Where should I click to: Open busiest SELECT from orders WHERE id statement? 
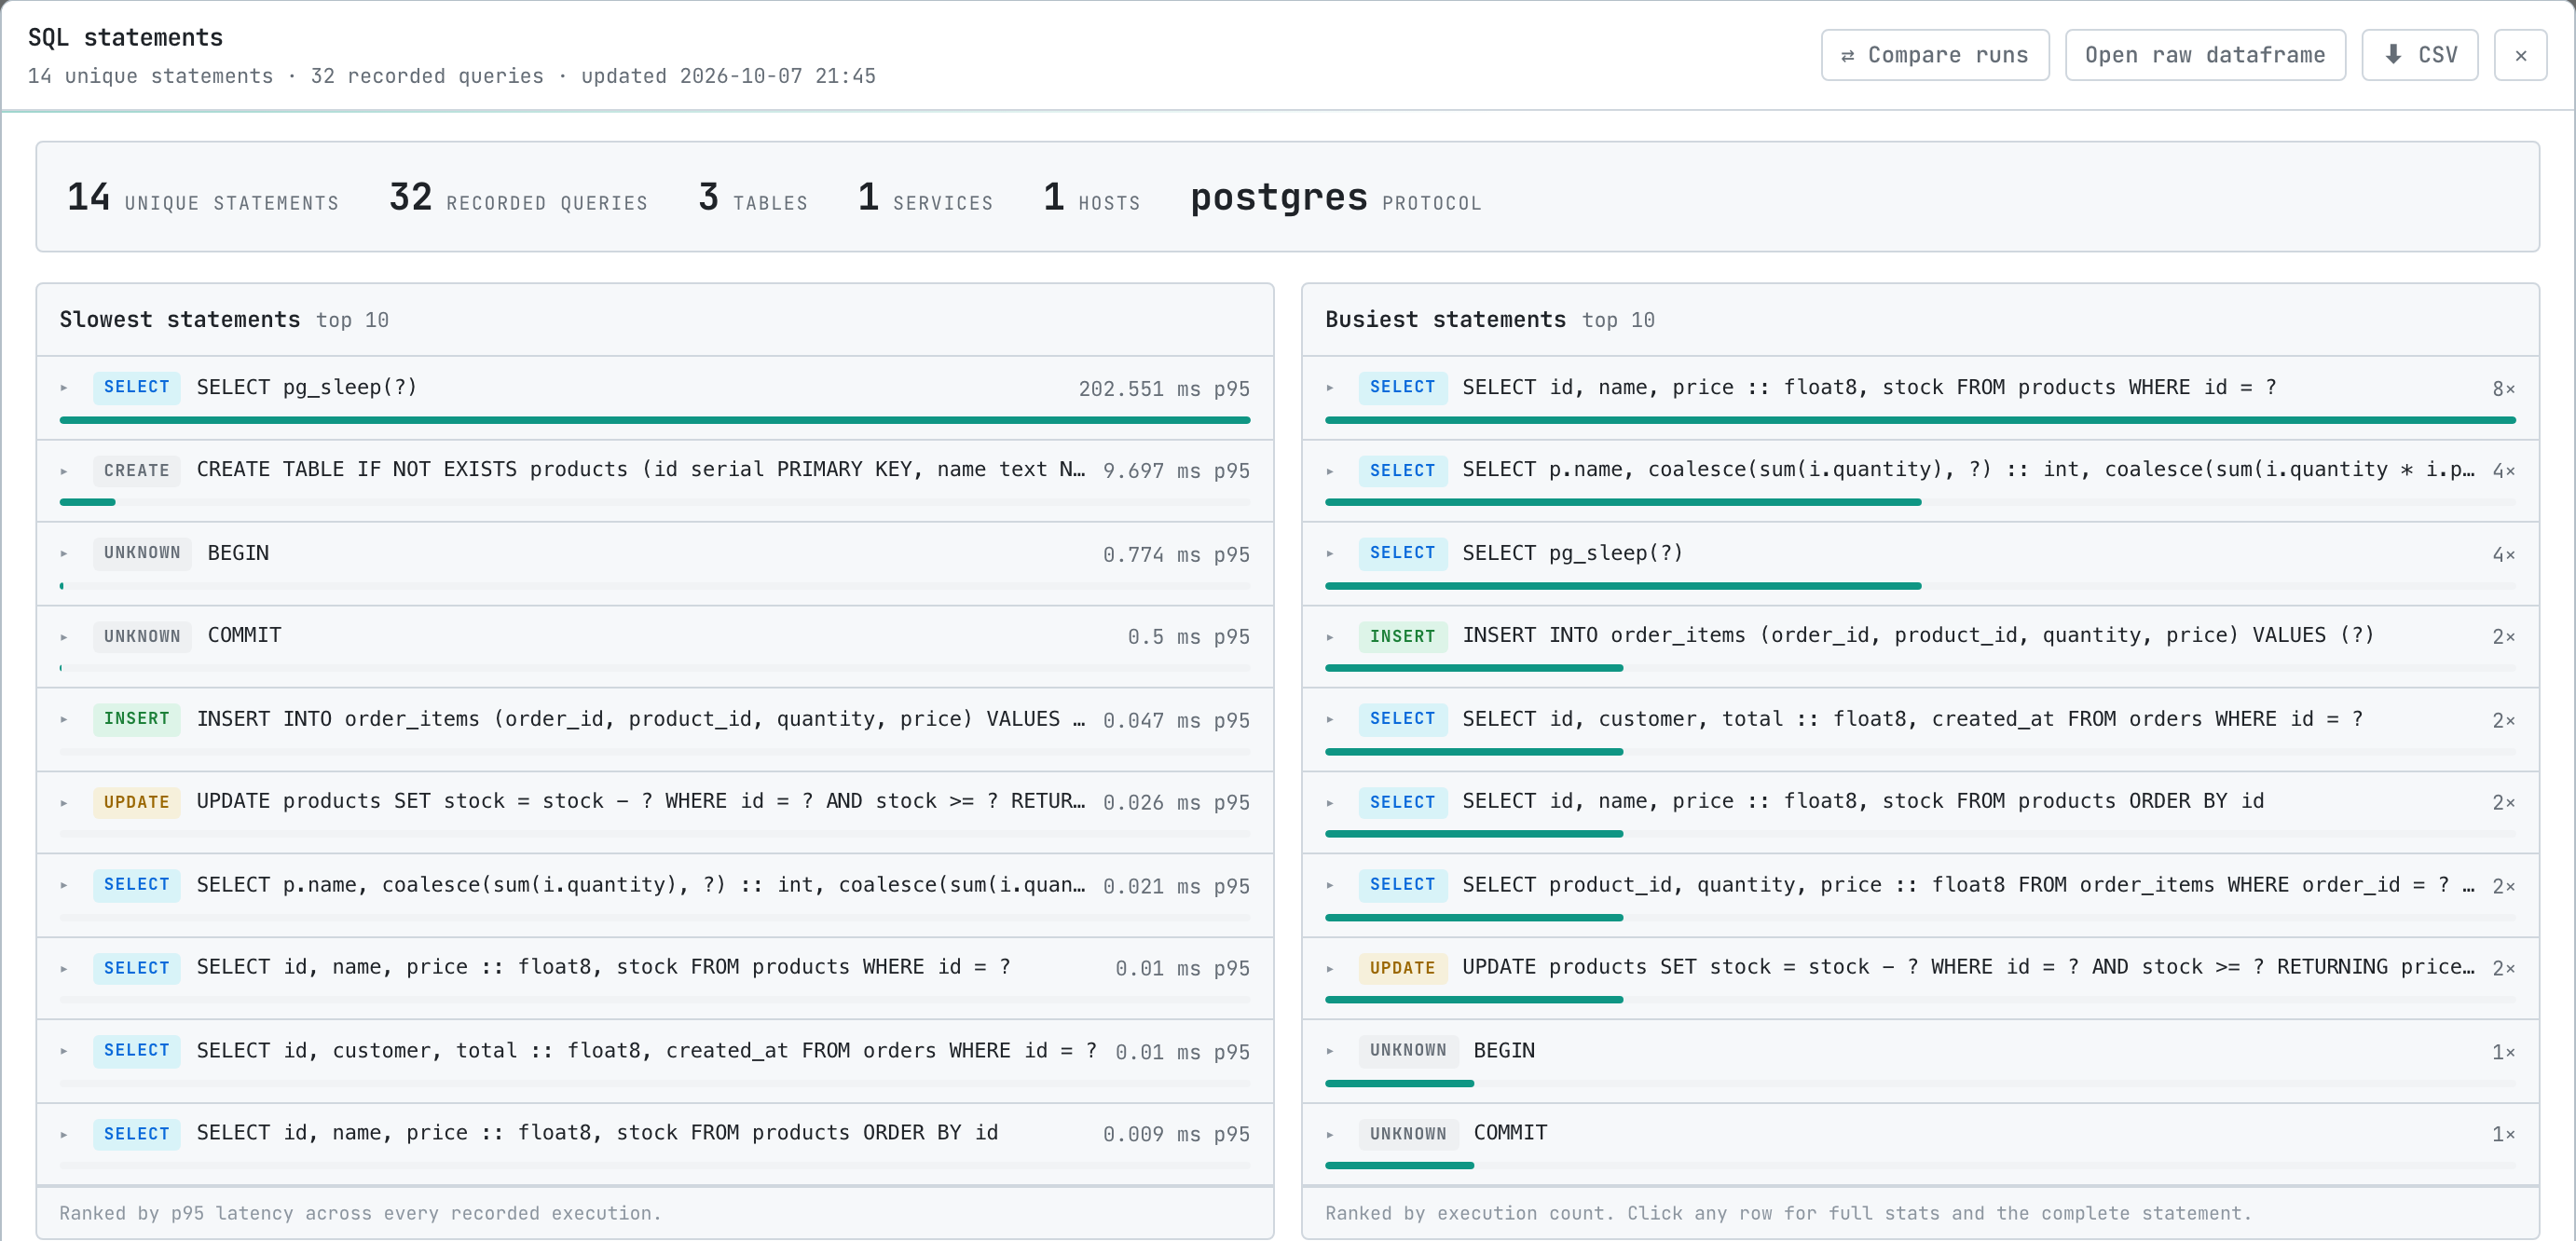[x=1920, y=730]
